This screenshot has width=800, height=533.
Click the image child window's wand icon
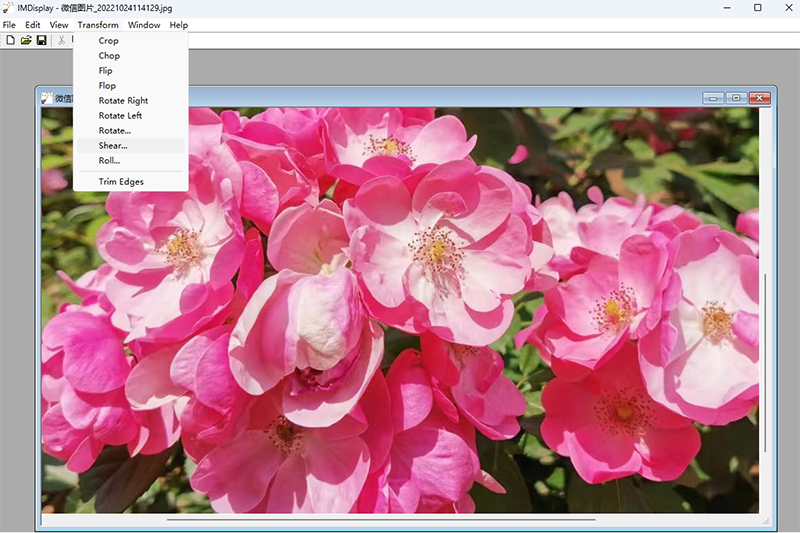coord(46,98)
